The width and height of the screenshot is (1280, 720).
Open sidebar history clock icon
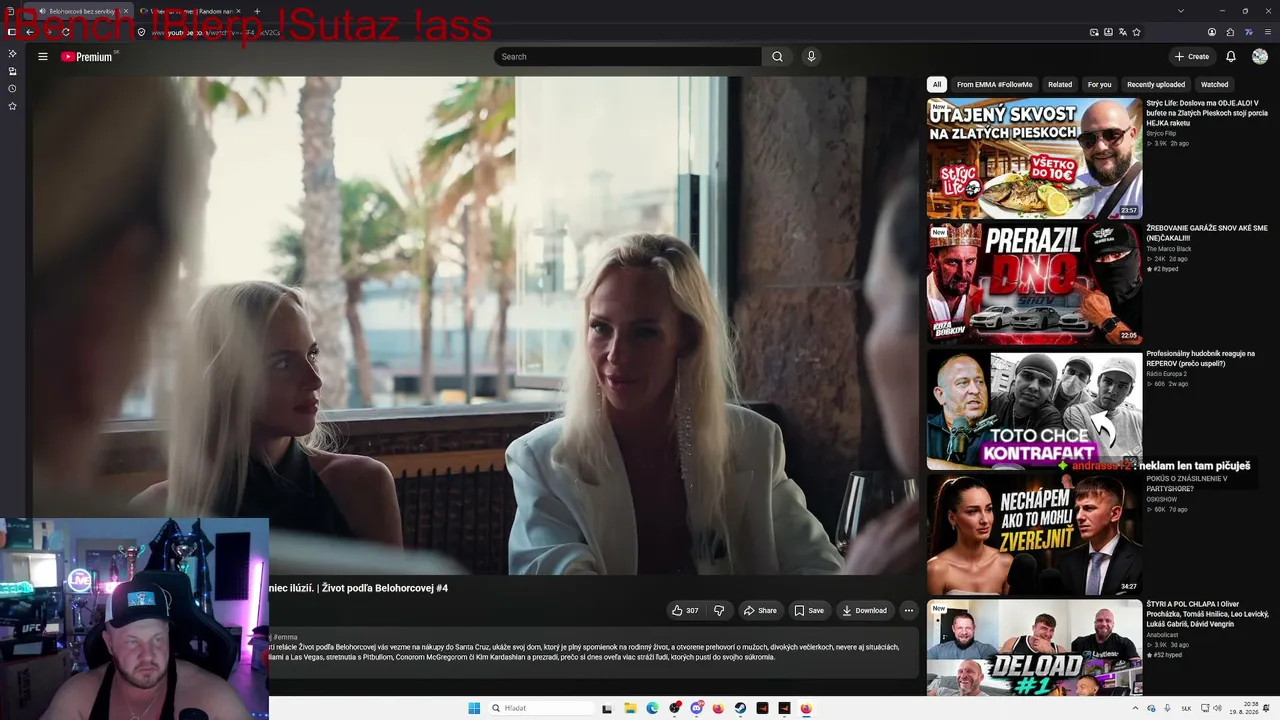pos(12,88)
